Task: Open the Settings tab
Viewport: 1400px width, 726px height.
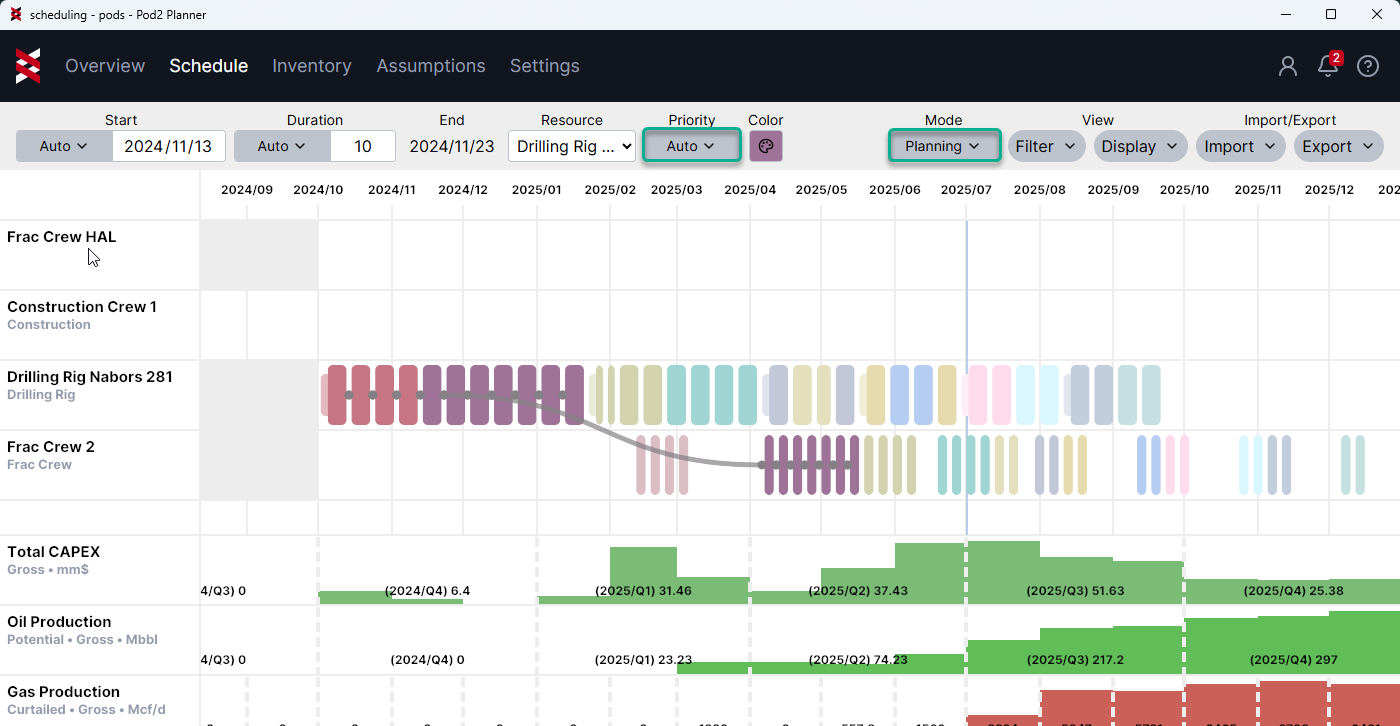Action: pyautogui.click(x=545, y=66)
